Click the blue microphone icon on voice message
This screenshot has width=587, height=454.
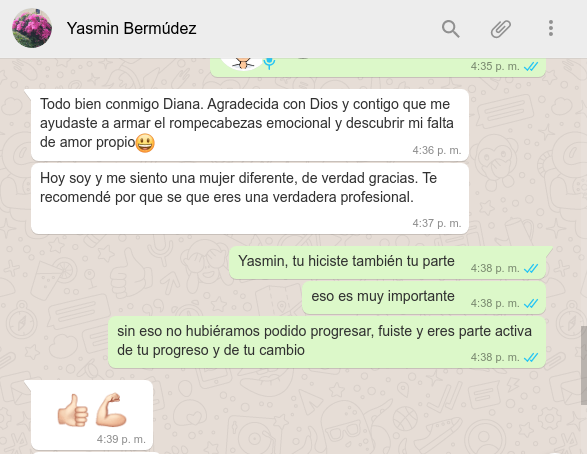coord(269,63)
